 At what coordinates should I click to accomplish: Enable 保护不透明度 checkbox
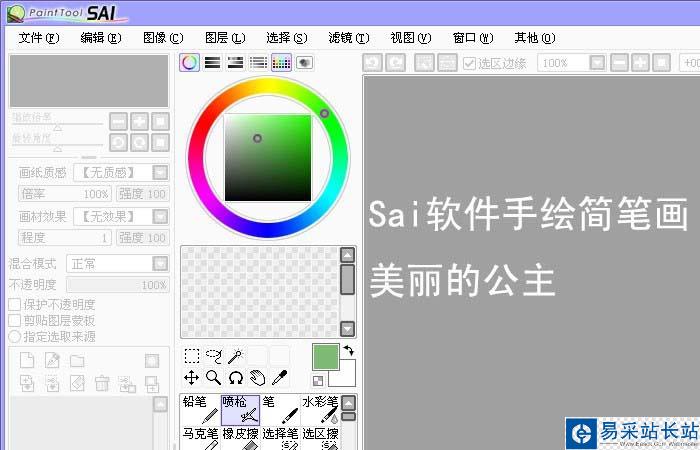tap(15, 304)
